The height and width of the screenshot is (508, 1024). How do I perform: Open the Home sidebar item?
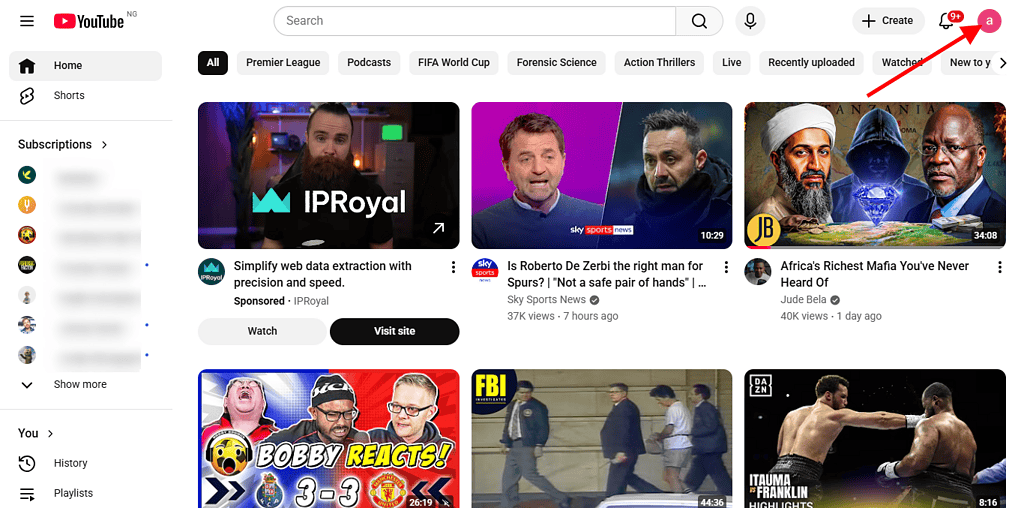click(x=85, y=65)
